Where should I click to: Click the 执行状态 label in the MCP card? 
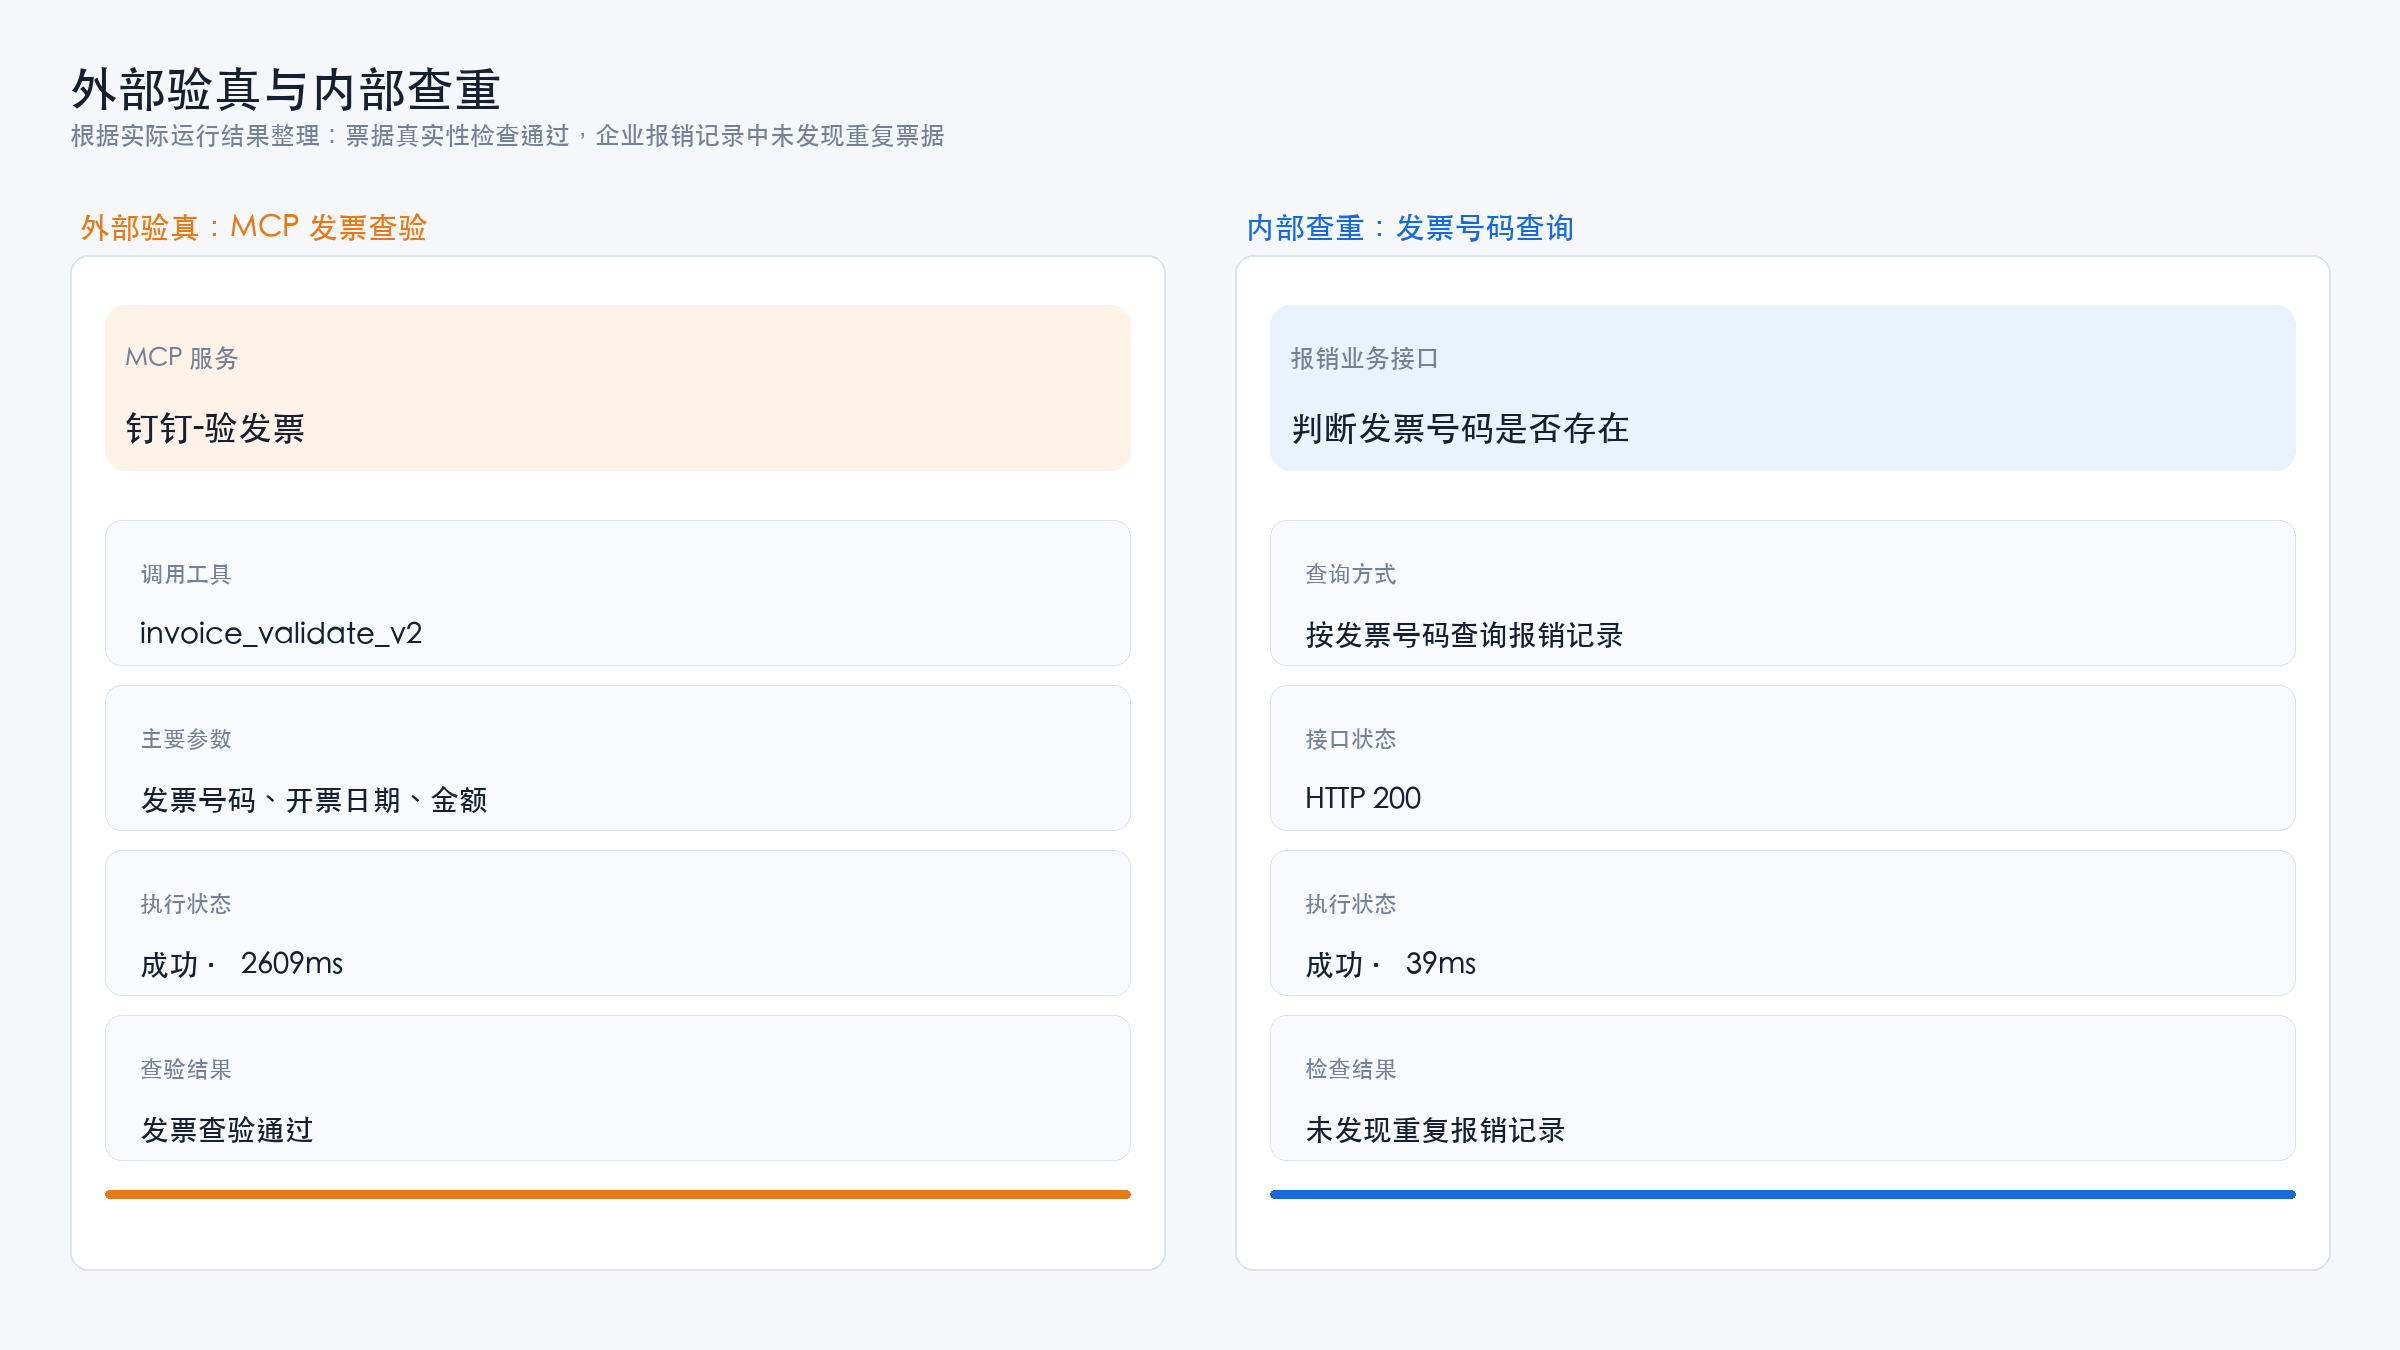click(186, 904)
